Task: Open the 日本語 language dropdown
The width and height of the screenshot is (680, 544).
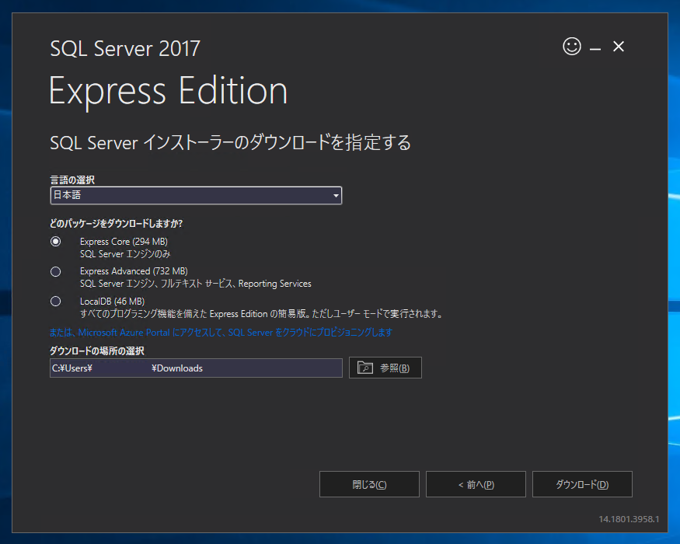Action: (196, 195)
